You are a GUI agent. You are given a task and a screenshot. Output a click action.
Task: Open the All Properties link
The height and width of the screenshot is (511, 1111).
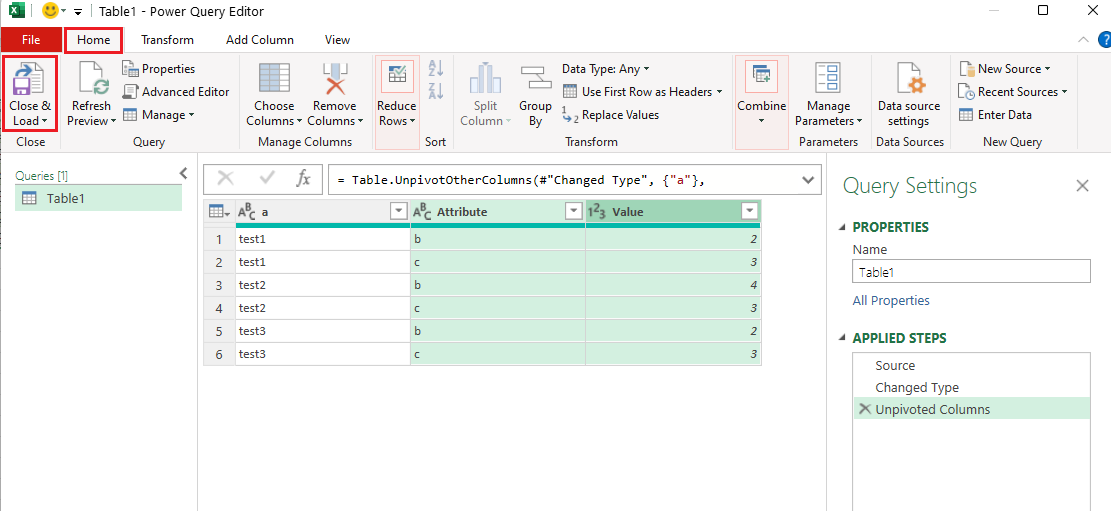pos(891,301)
